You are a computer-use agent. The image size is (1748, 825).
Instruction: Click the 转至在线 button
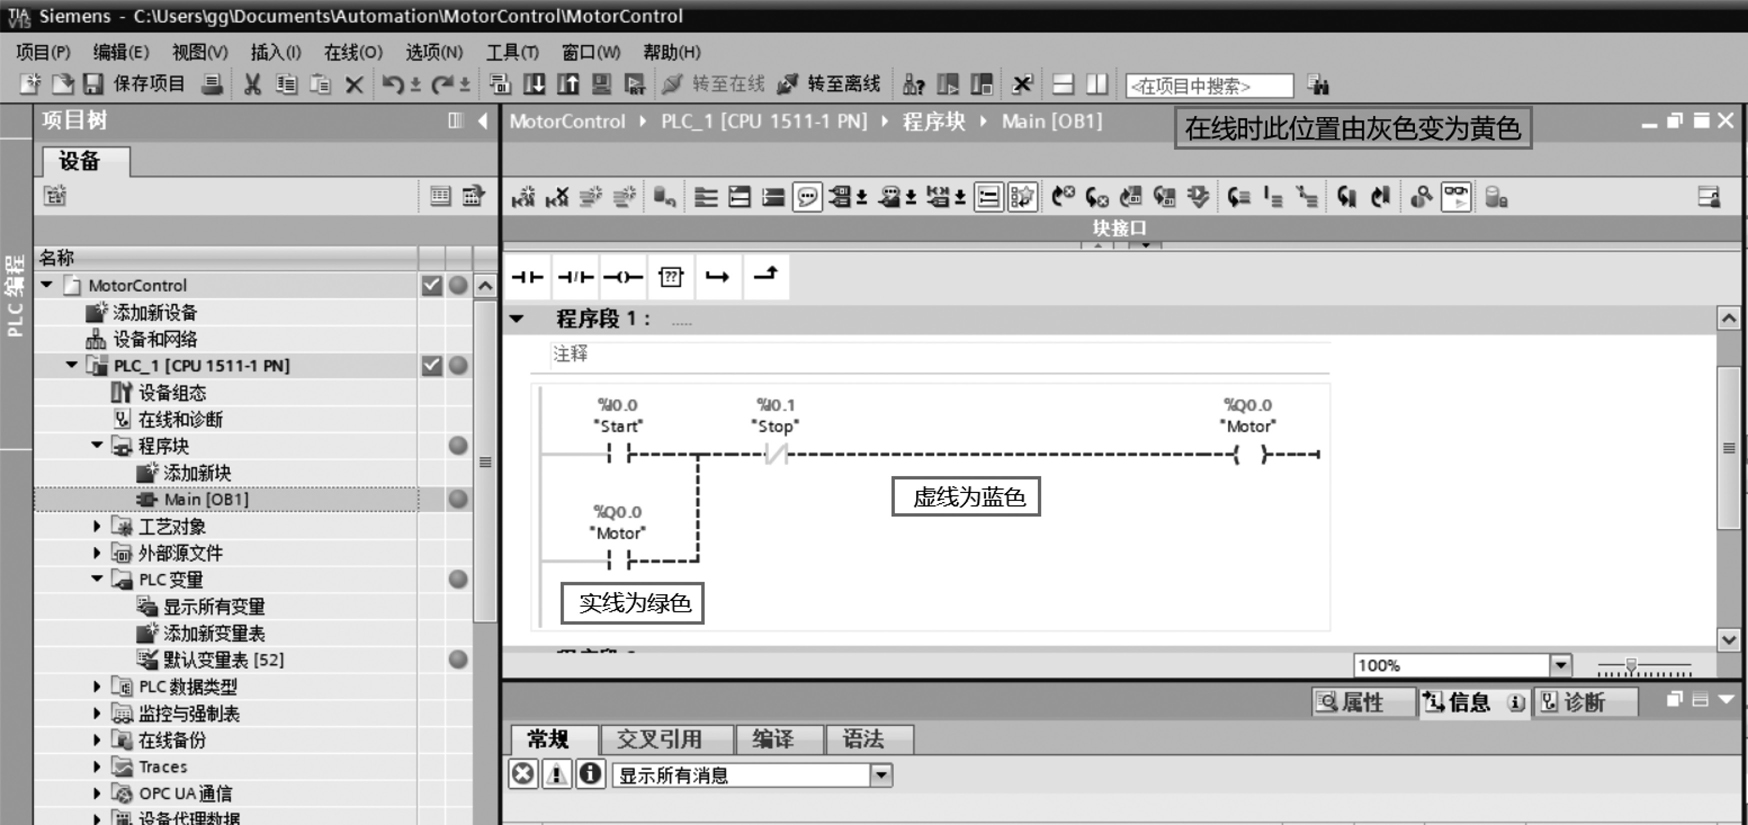[714, 85]
